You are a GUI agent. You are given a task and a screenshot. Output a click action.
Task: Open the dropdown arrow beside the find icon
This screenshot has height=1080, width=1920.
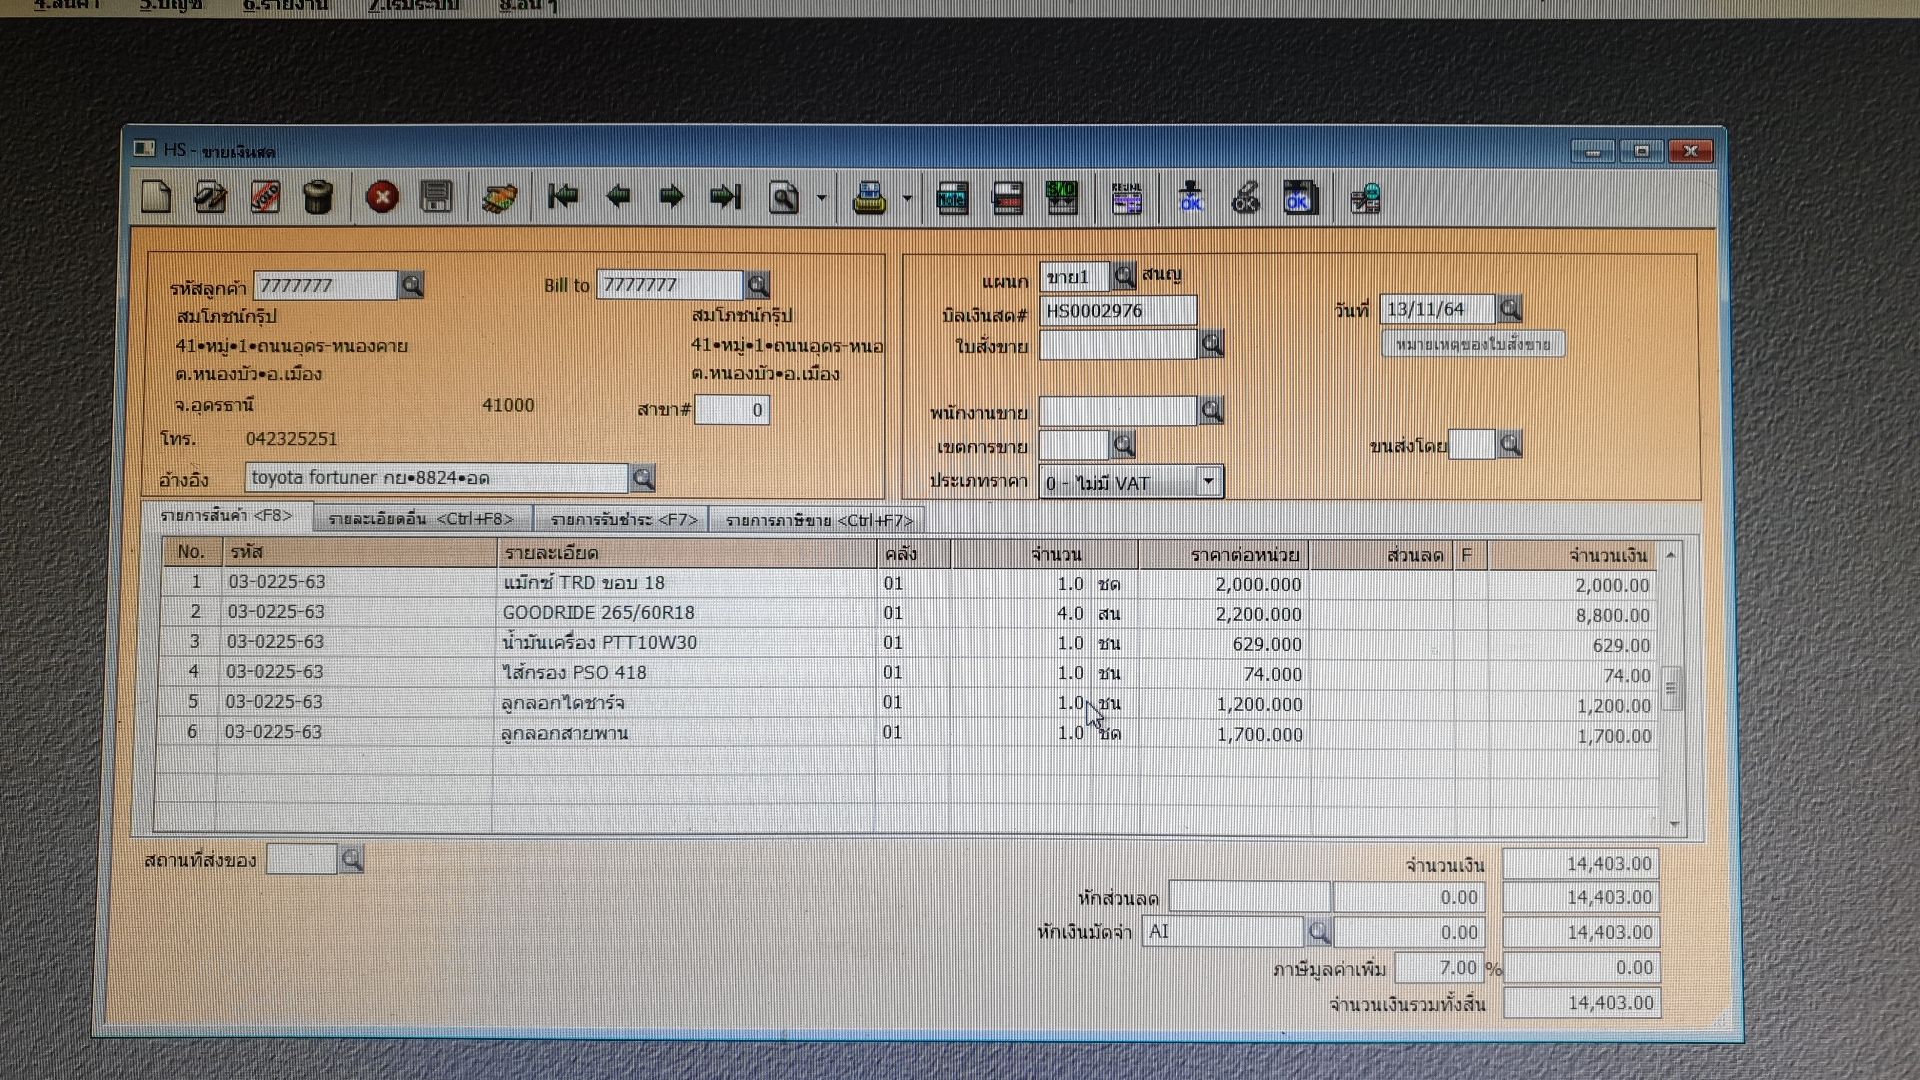(x=821, y=198)
